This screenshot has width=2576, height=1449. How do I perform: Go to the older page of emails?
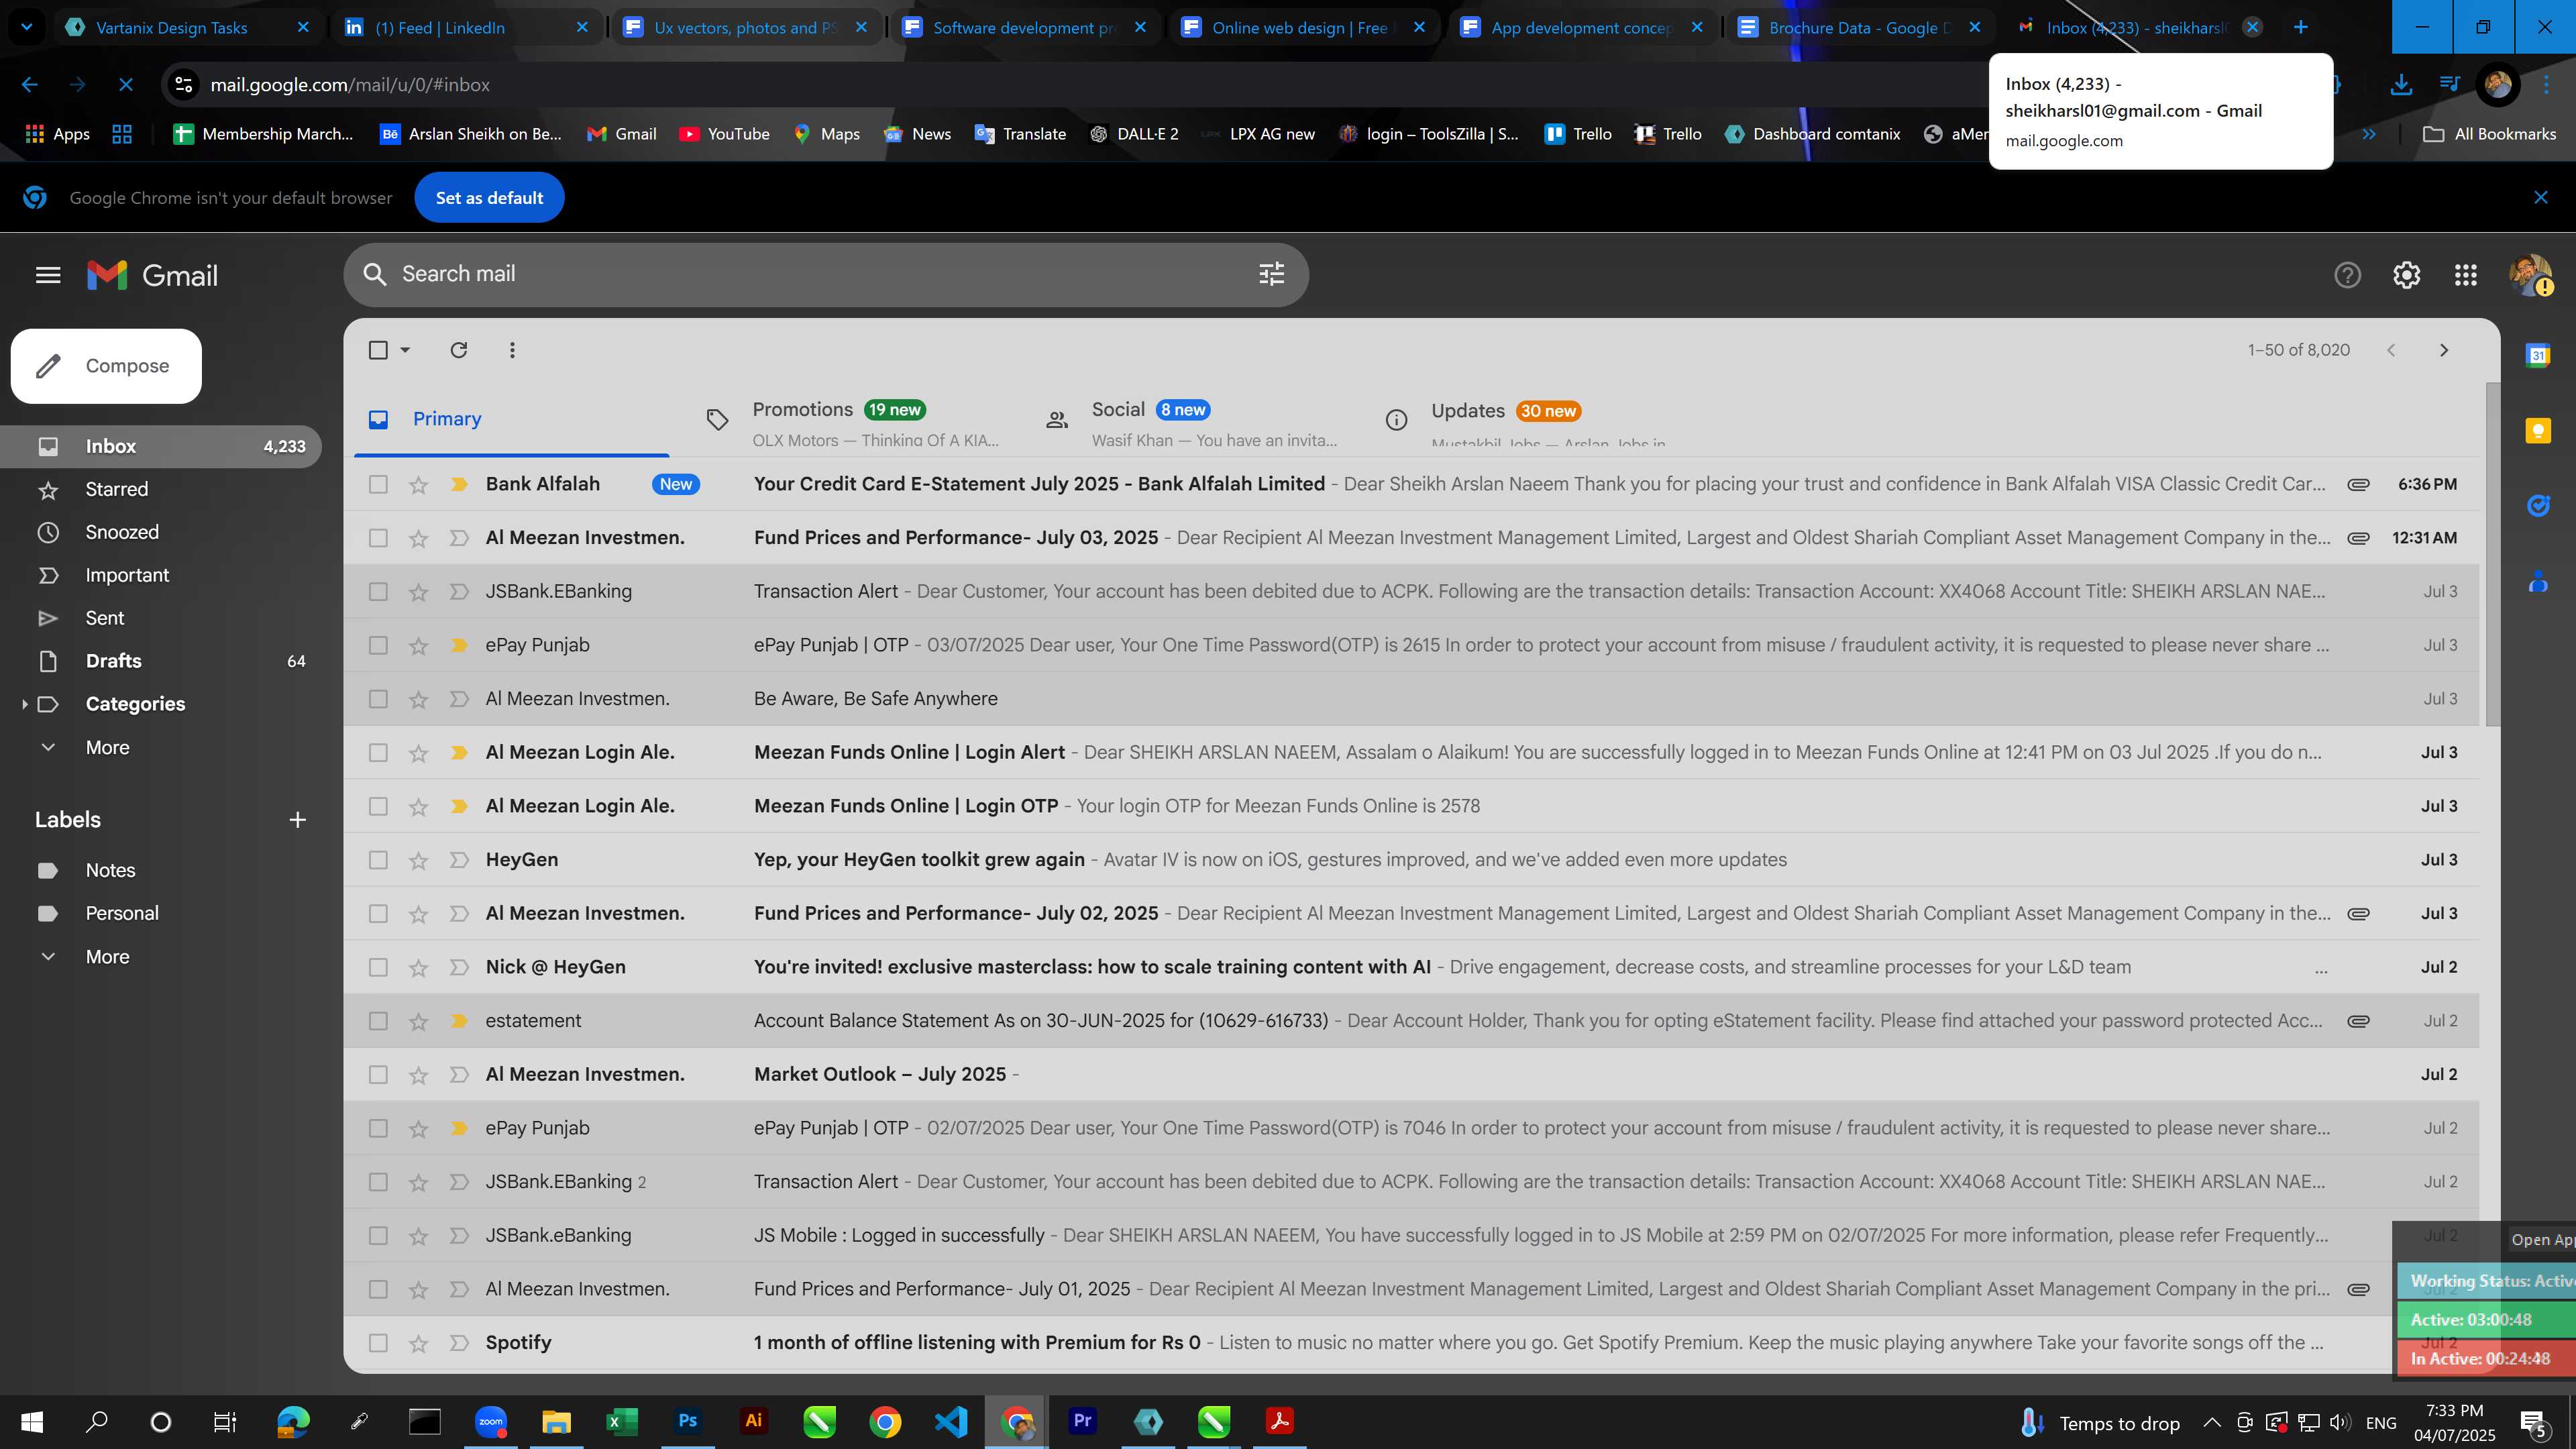point(2444,350)
